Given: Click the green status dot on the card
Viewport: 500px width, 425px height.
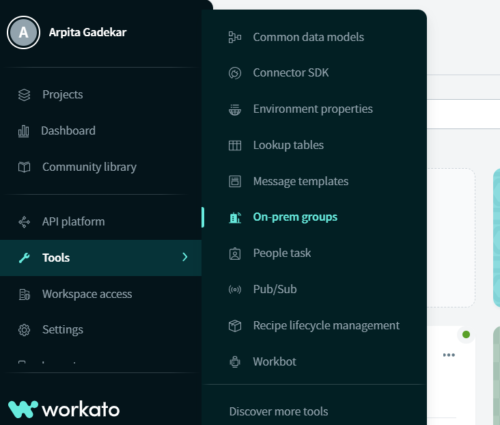Looking at the screenshot, I should (466, 334).
